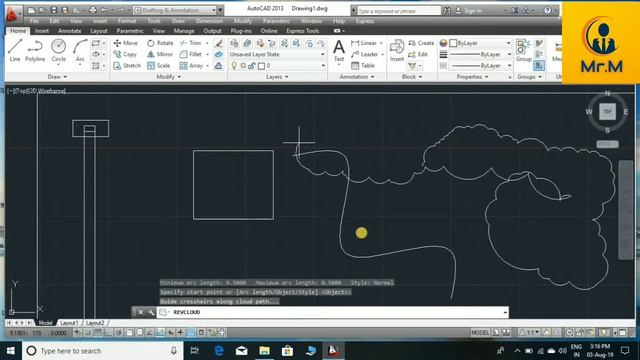
Task: Click the Help question mark icon
Action: coord(547,11)
